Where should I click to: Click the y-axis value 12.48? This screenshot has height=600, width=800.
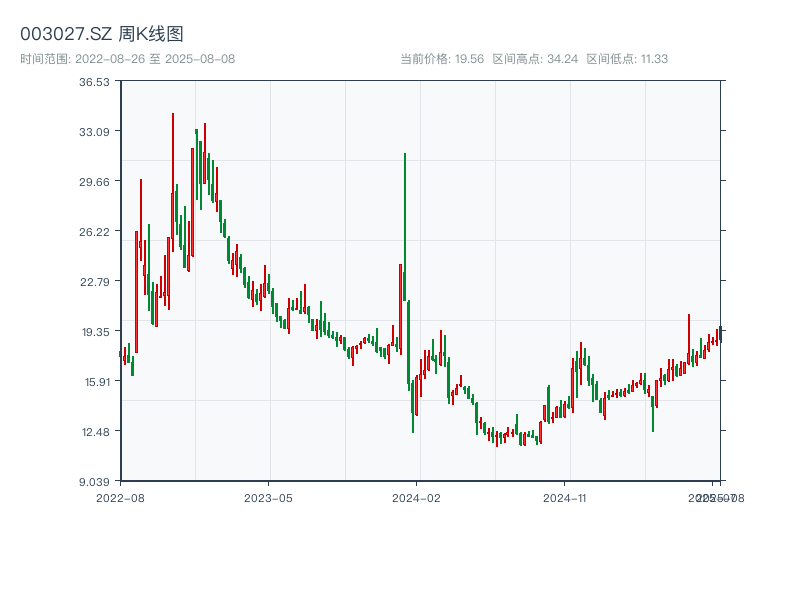[95, 432]
